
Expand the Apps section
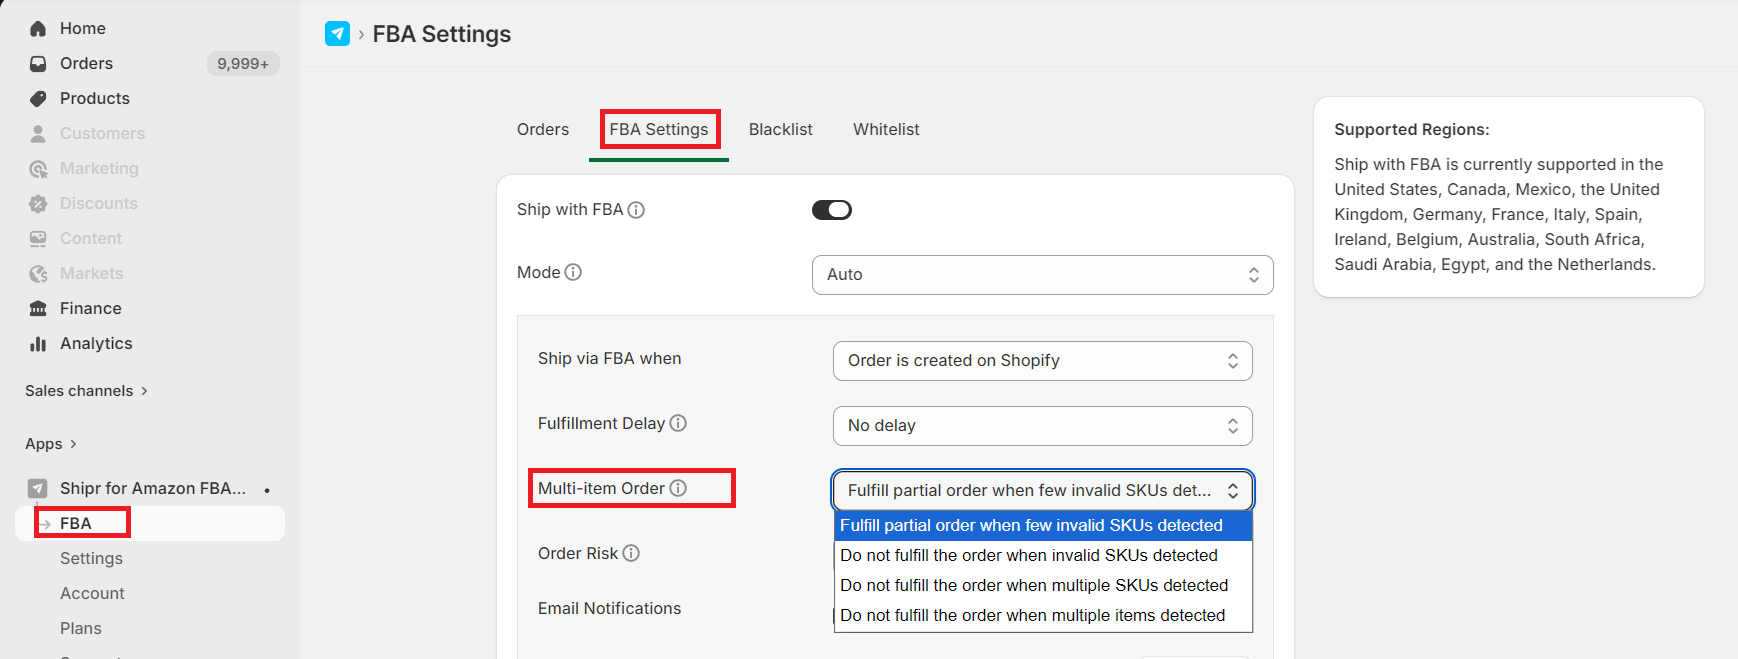51,444
